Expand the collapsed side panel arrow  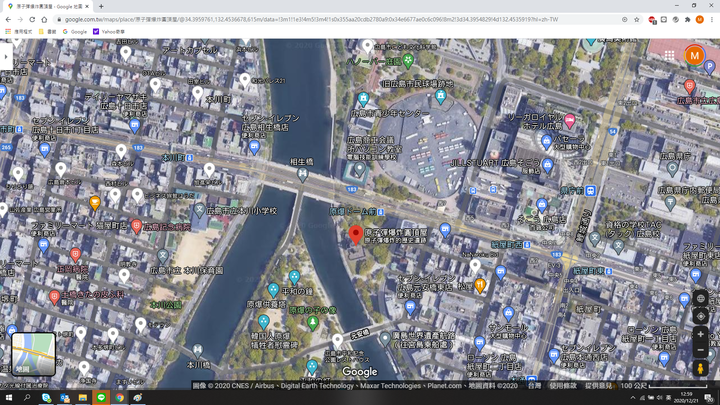(x=6, y=56)
